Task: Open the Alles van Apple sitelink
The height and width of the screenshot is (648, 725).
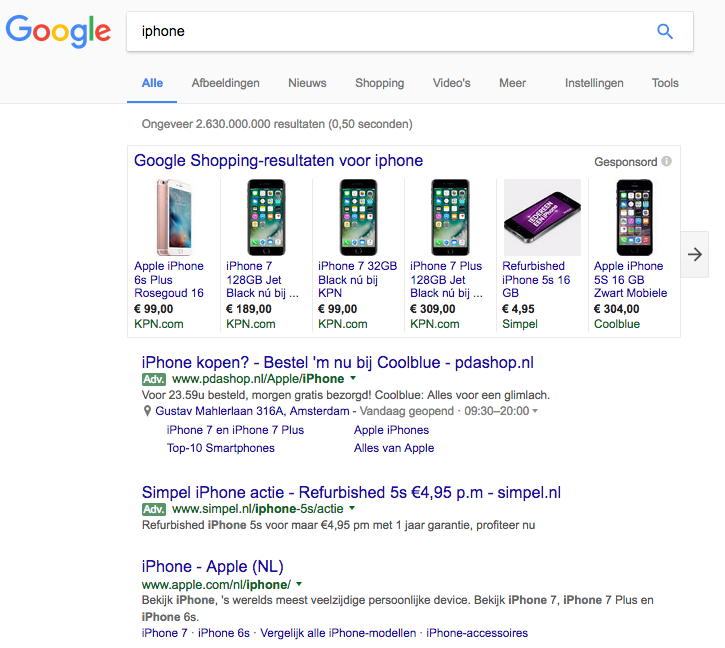Action: (x=394, y=448)
